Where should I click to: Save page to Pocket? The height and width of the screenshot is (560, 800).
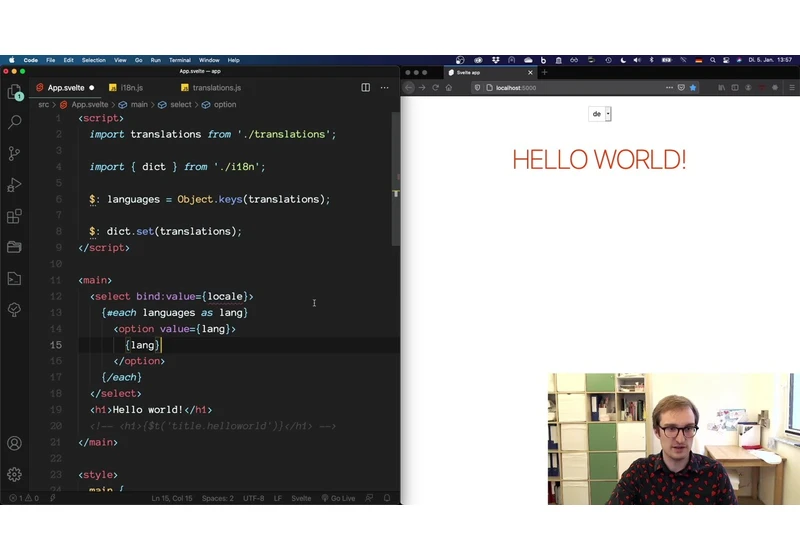681,88
